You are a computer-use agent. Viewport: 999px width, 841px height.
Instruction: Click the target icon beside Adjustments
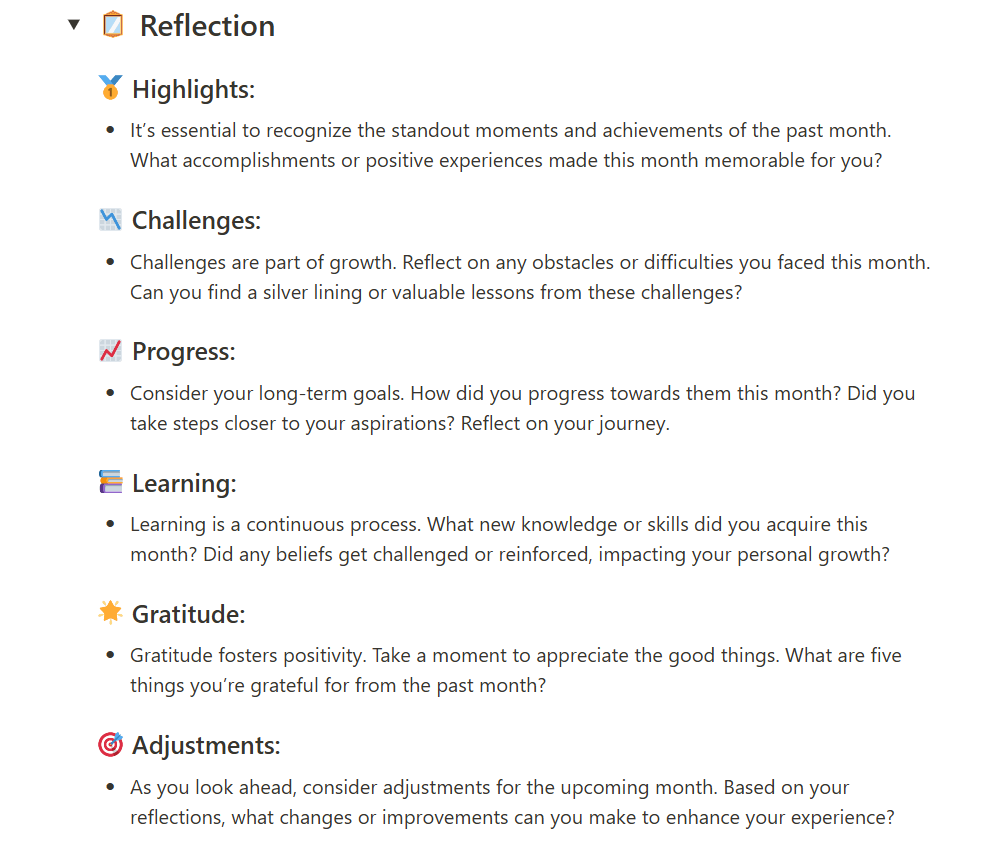[110, 744]
